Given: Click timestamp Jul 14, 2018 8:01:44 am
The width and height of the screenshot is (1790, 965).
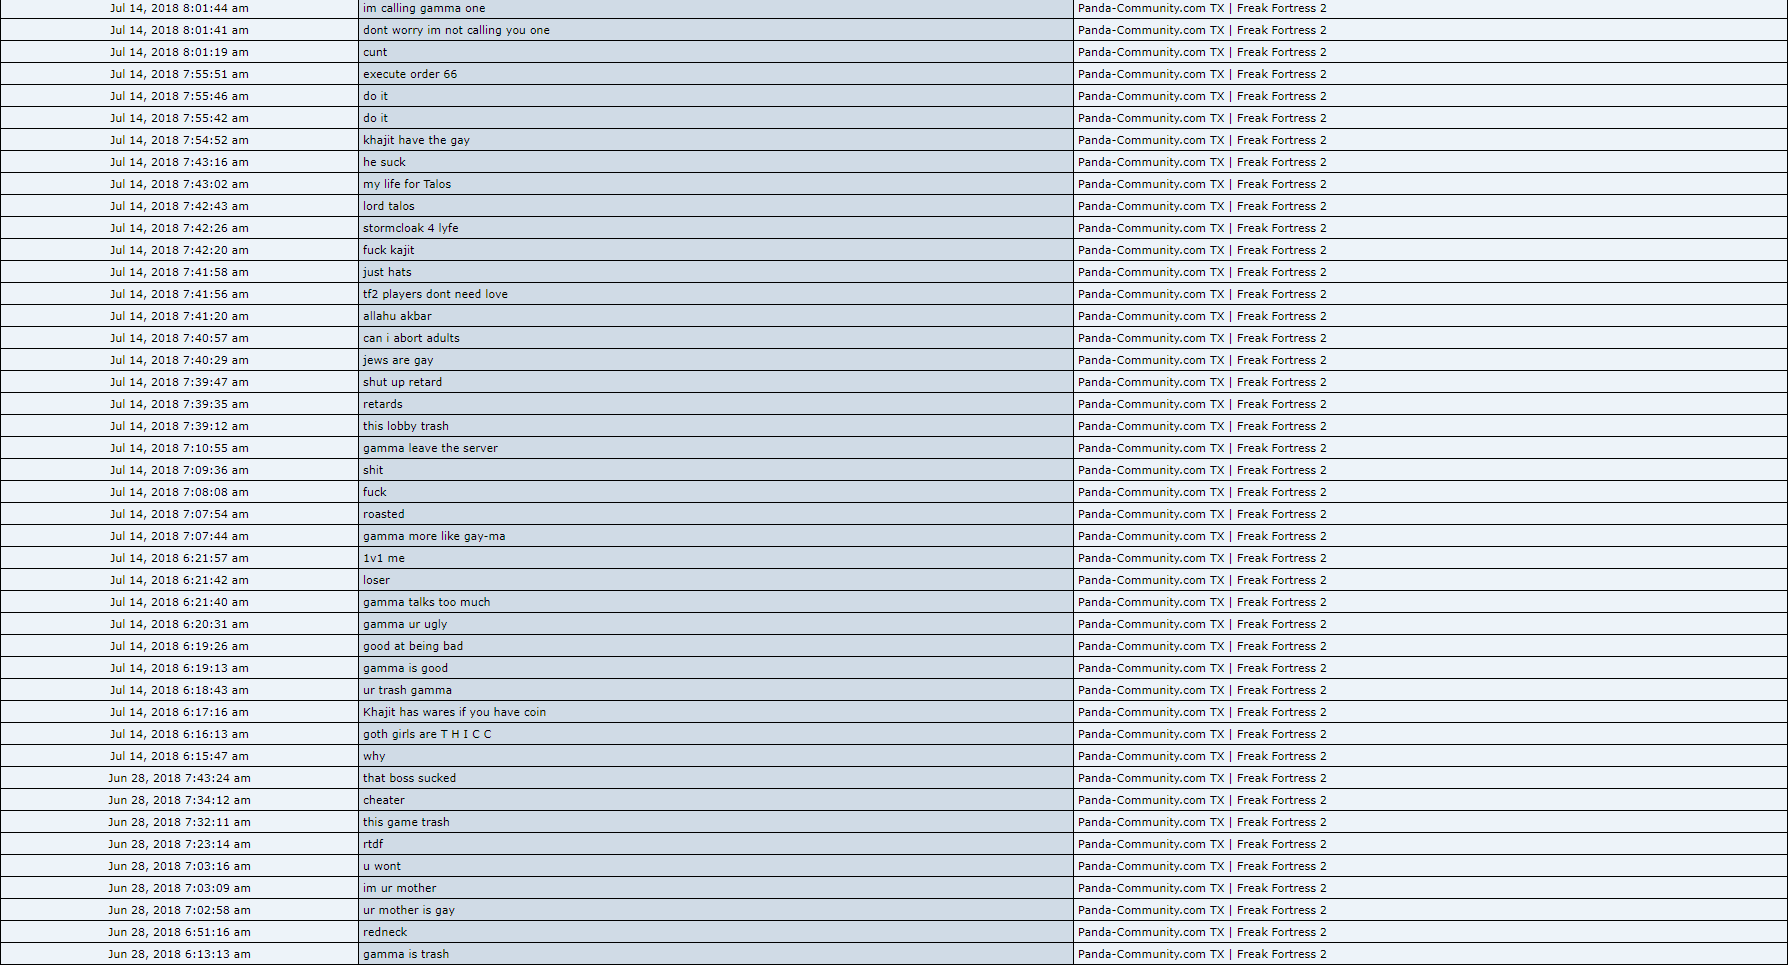Looking at the screenshot, I should (179, 8).
